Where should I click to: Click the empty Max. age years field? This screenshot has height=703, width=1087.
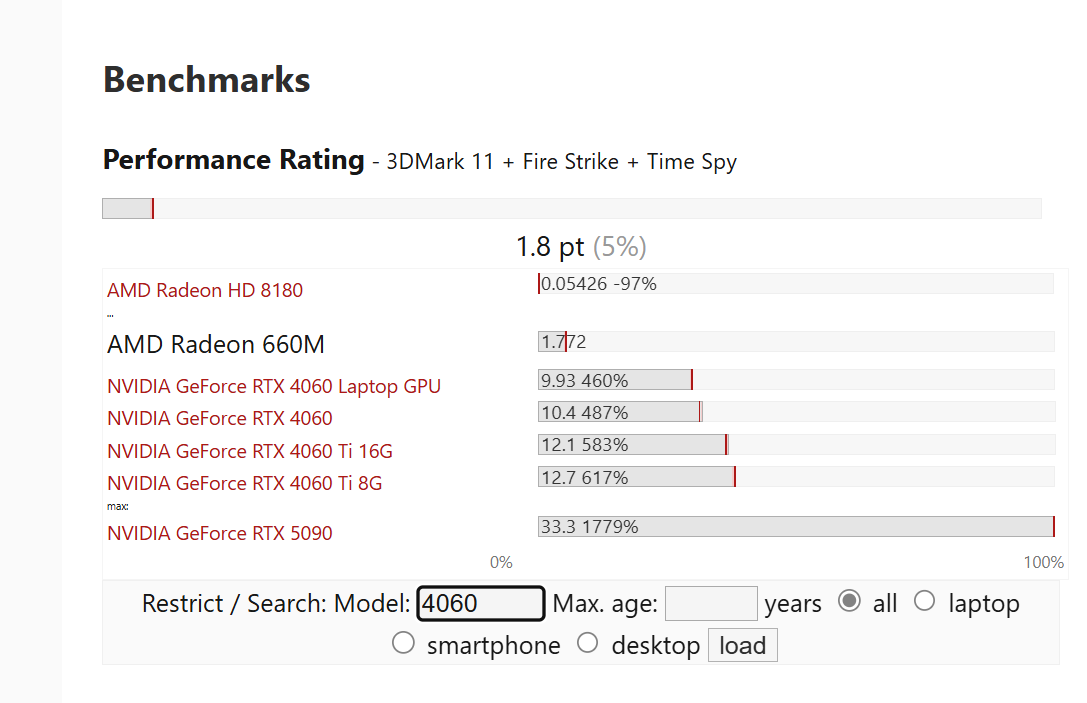711,603
